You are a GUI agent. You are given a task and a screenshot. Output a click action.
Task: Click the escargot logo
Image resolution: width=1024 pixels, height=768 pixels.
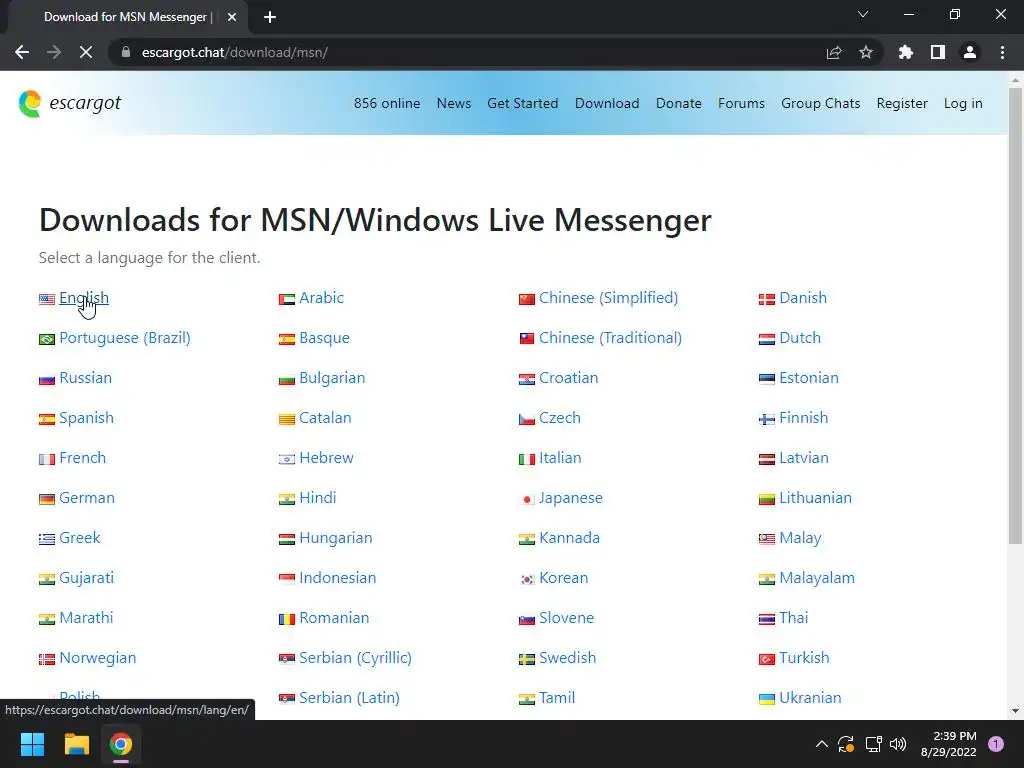(x=70, y=103)
